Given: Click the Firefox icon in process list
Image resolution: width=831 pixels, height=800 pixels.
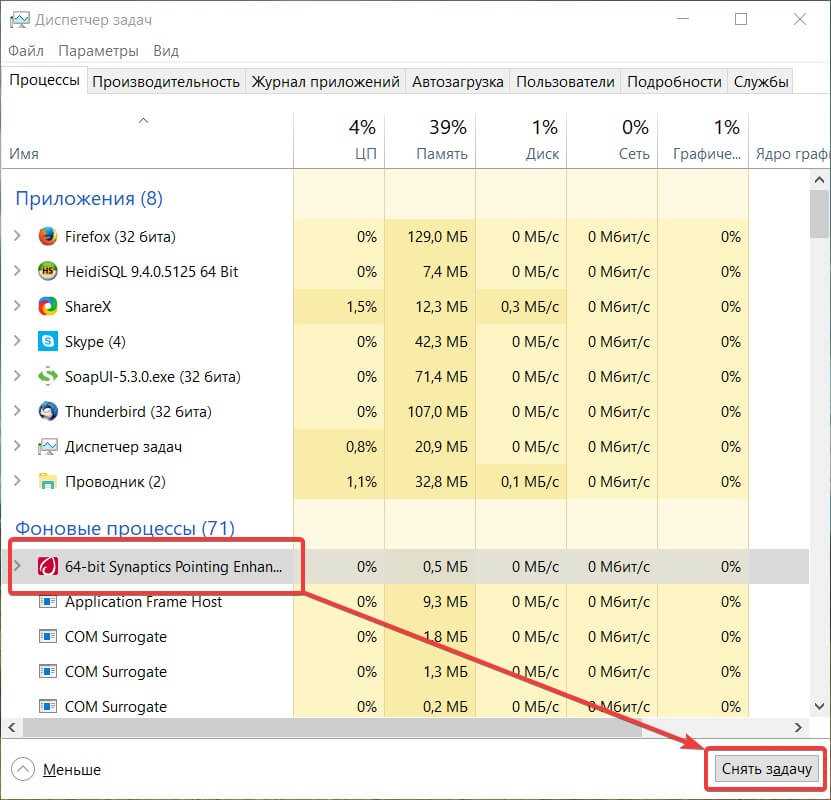Looking at the screenshot, I should pos(48,237).
